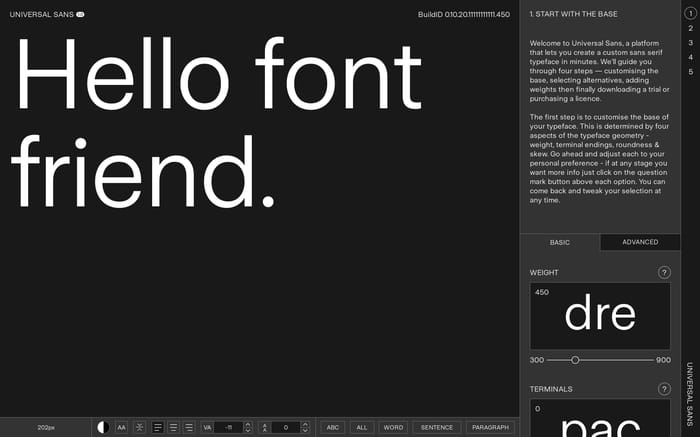
Task: Click the BuildID text at top
Action: tap(464, 14)
